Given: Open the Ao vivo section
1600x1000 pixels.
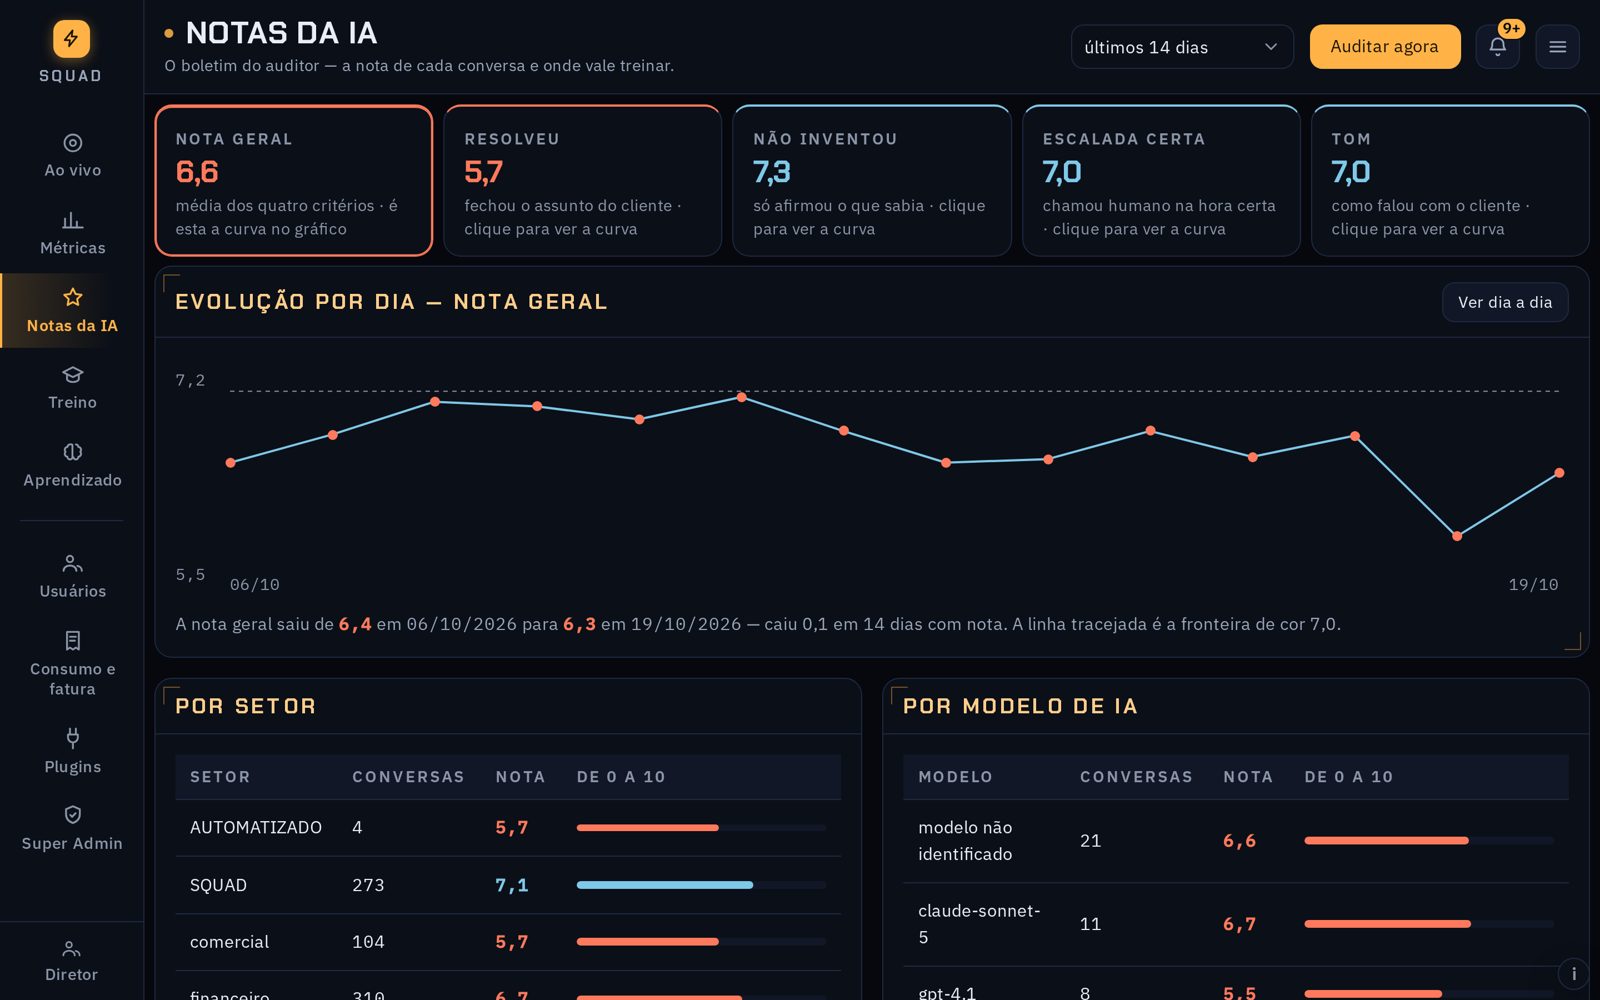Looking at the screenshot, I should [72, 155].
